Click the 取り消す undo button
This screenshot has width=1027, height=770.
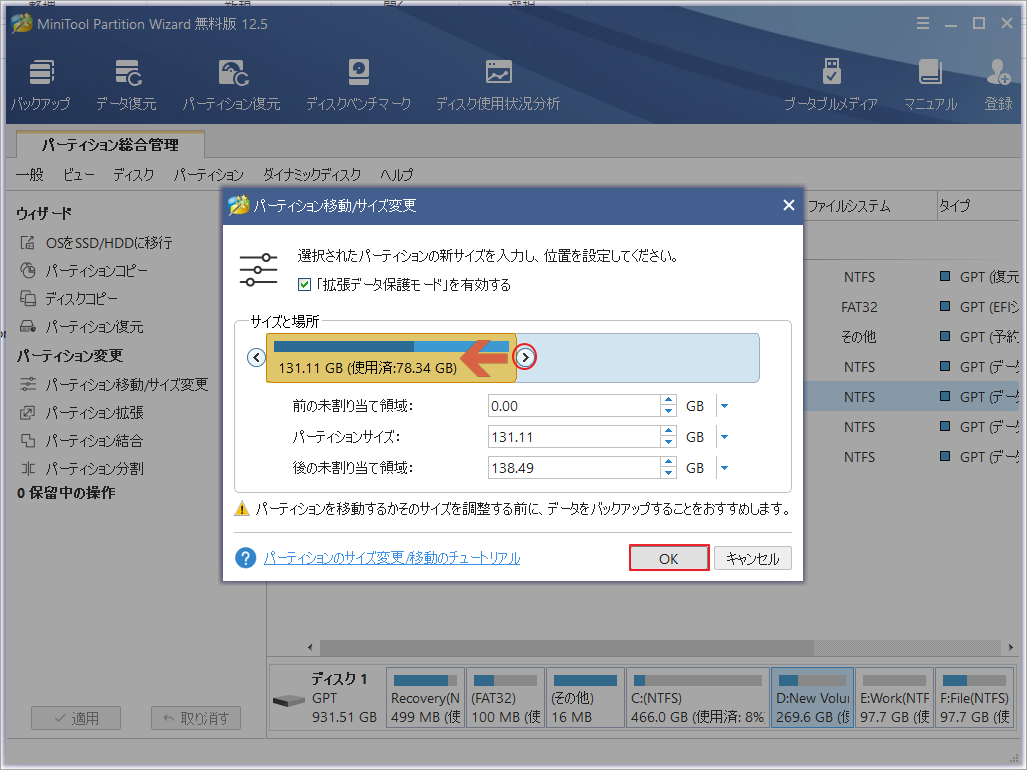196,718
